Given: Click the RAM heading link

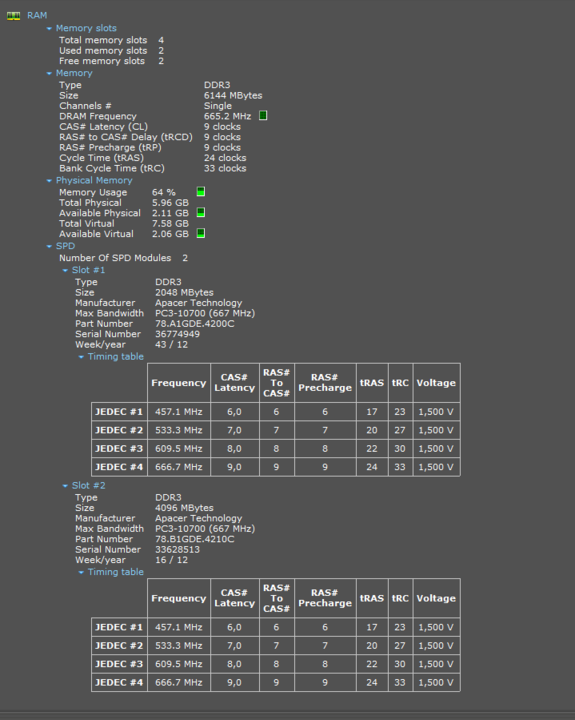Looking at the screenshot, I should coord(37,16).
